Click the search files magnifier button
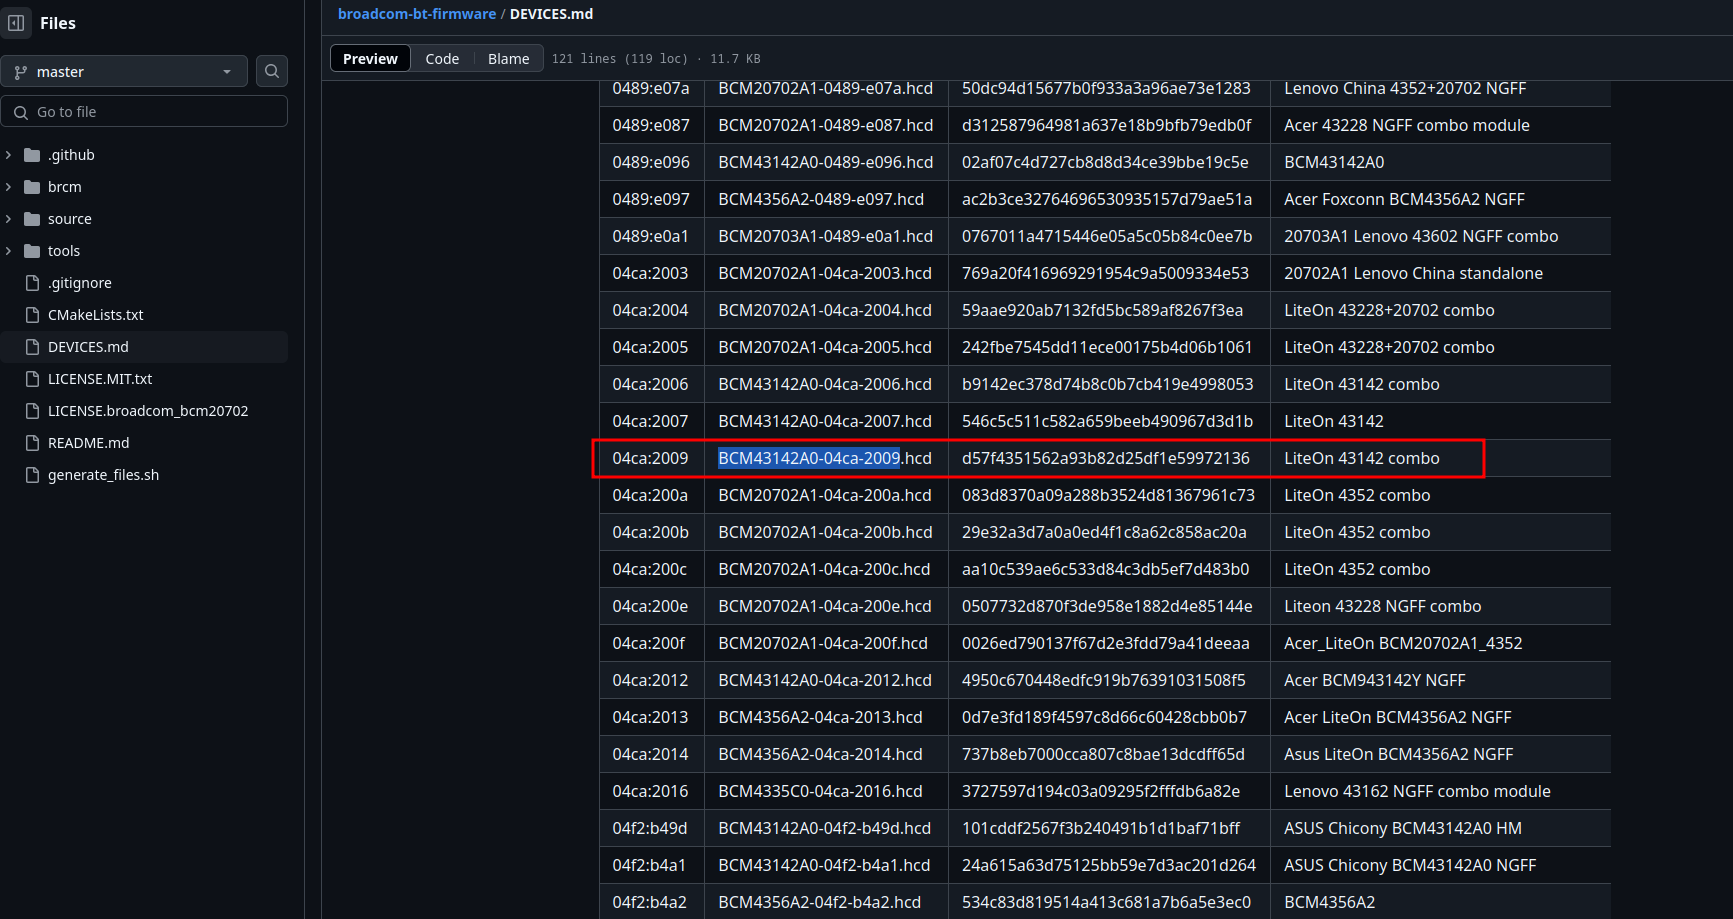Image resolution: width=1733 pixels, height=919 pixels. coord(272,71)
